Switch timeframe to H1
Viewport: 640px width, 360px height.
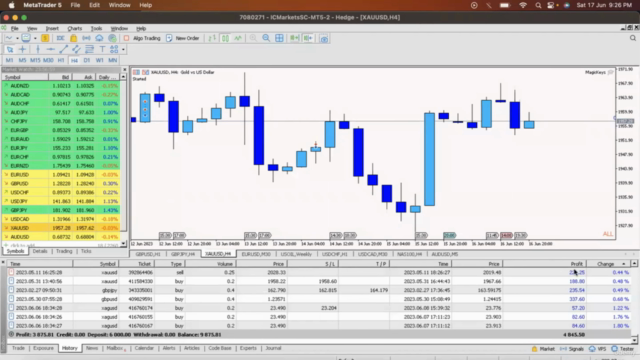(x=61, y=60)
